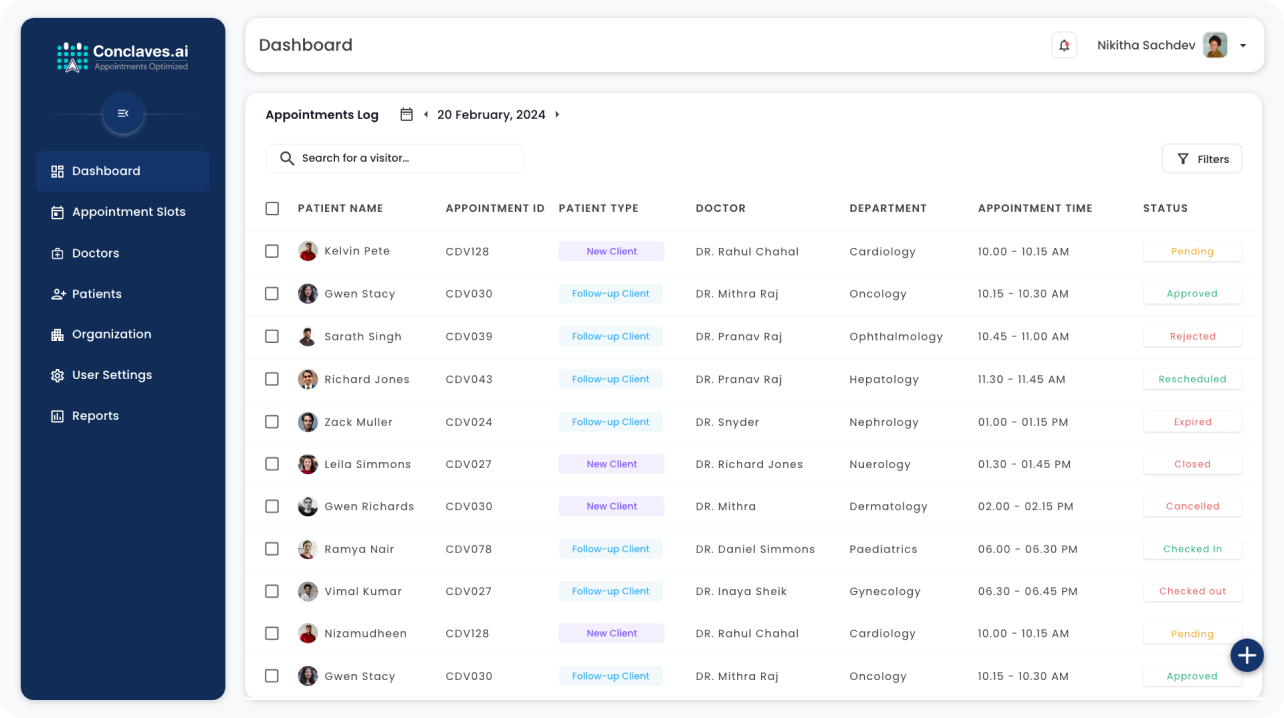1284x718 pixels.
Task: Click the blue plus floating button
Action: (x=1246, y=656)
